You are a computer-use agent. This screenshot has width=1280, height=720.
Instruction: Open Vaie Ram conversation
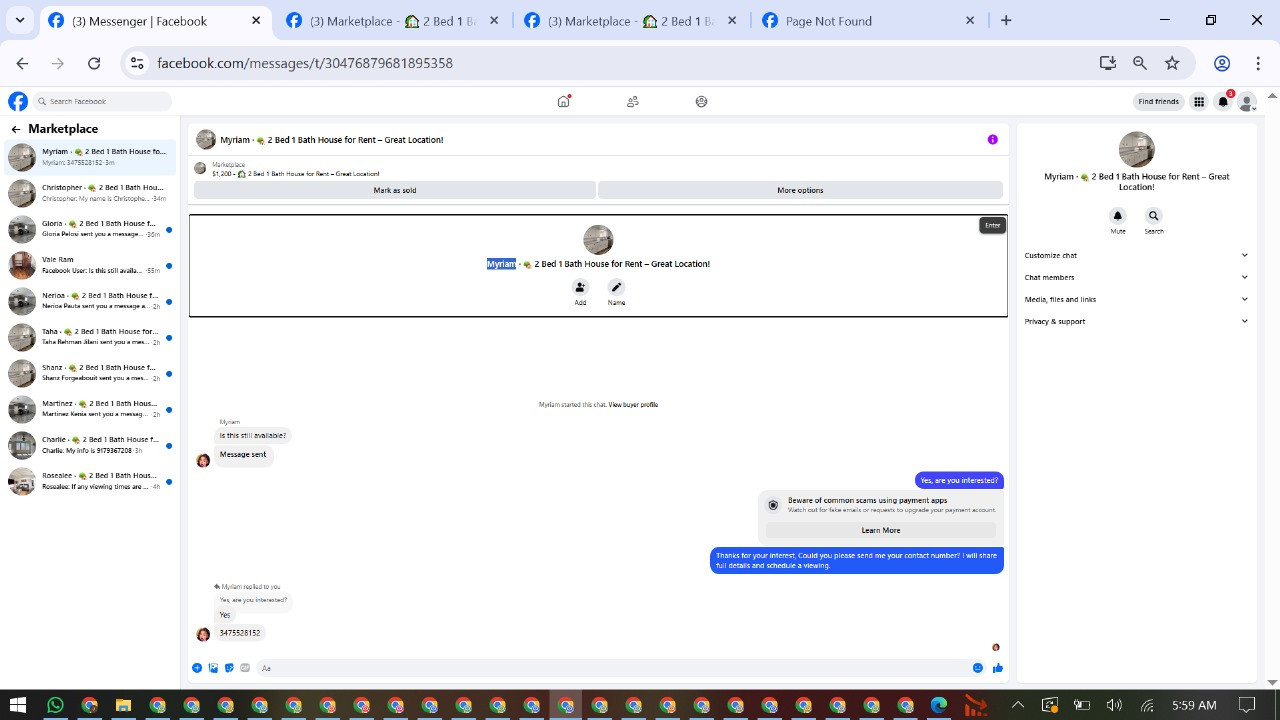90,265
